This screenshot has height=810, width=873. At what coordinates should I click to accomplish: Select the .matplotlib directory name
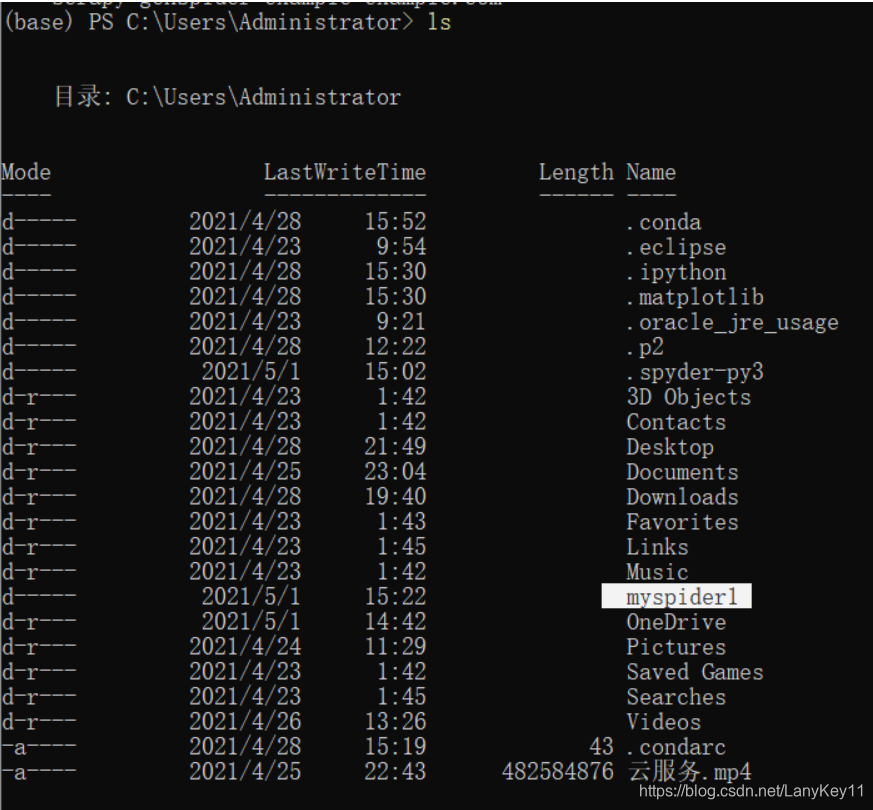tap(695, 297)
